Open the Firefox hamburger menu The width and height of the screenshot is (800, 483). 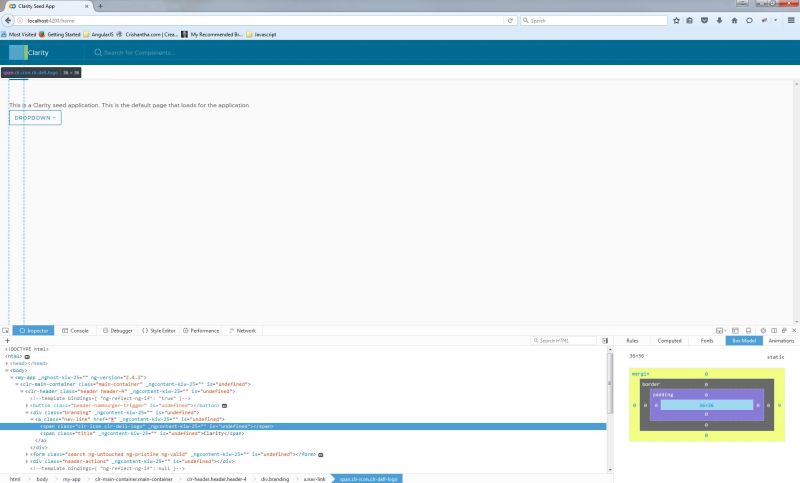tap(791, 20)
